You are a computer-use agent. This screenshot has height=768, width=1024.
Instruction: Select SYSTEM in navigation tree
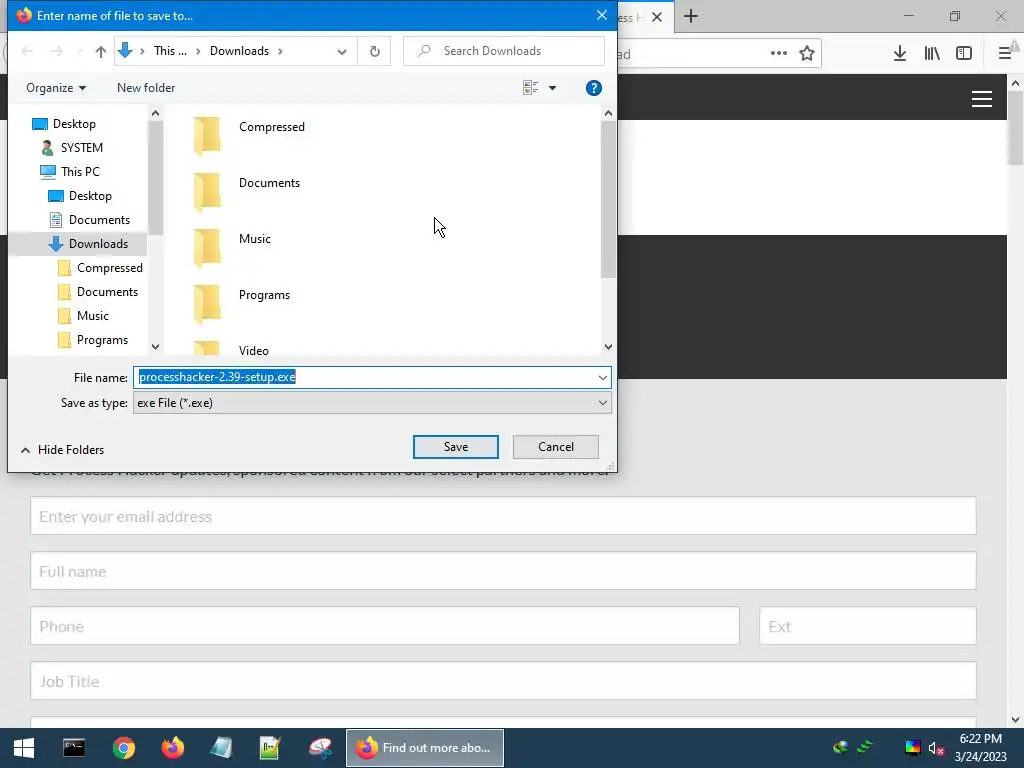pos(82,148)
